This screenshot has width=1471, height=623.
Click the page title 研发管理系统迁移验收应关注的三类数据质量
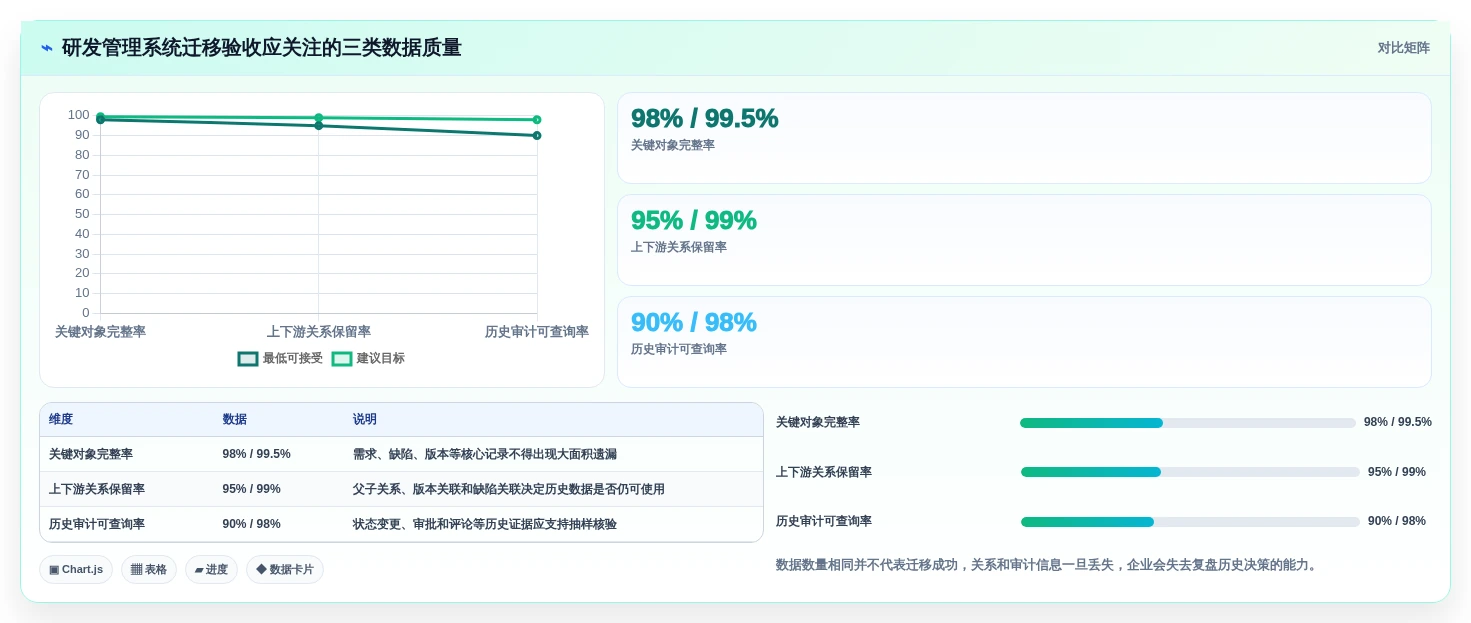(262, 48)
